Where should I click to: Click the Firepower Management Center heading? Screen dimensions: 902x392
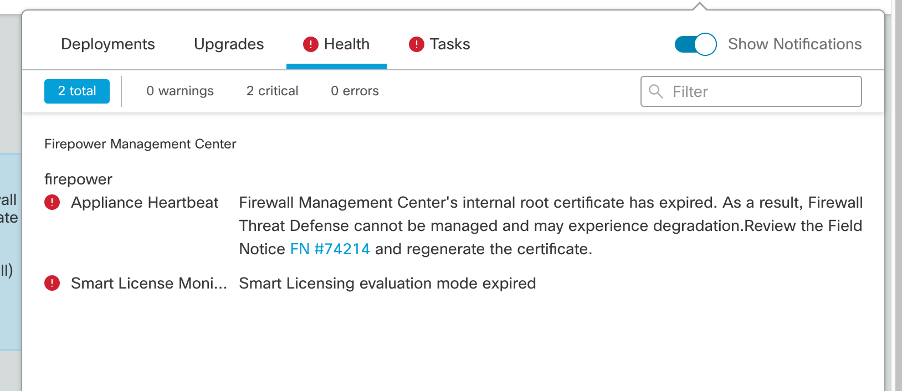140,144
